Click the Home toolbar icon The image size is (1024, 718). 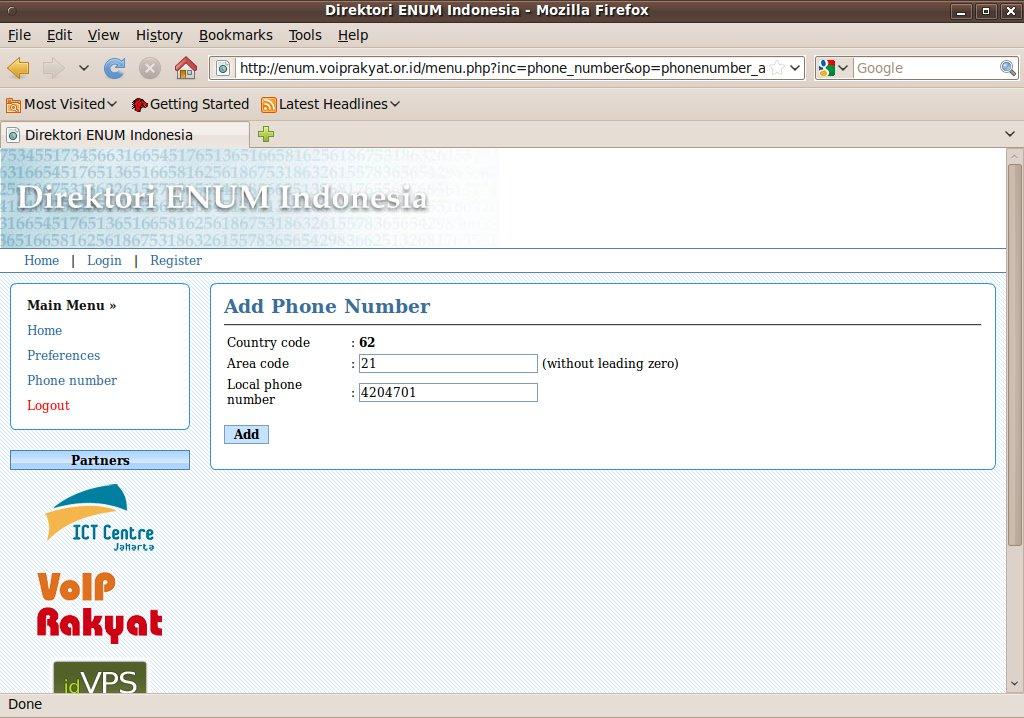pos(185,68)
